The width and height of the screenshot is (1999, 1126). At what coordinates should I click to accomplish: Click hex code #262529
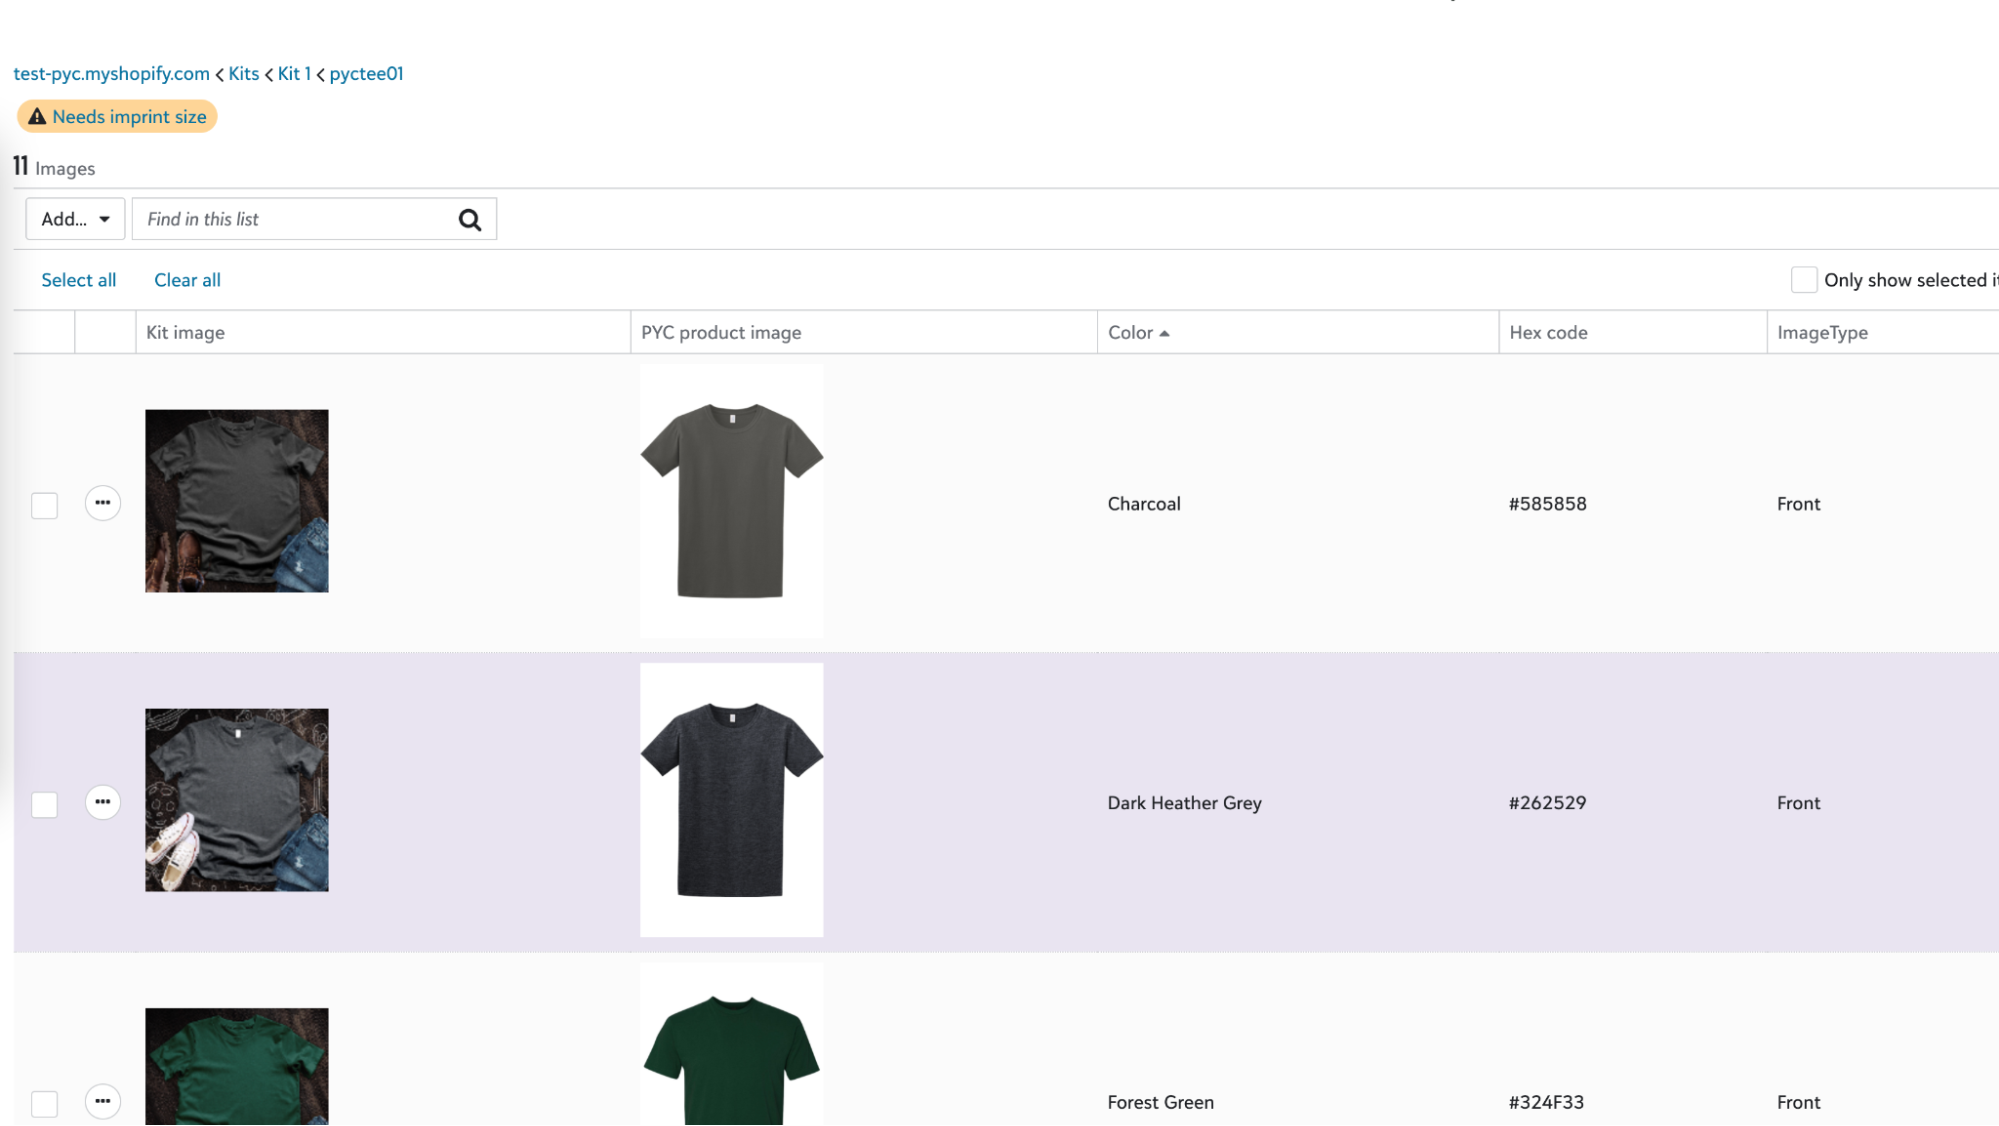point(1547,803)
